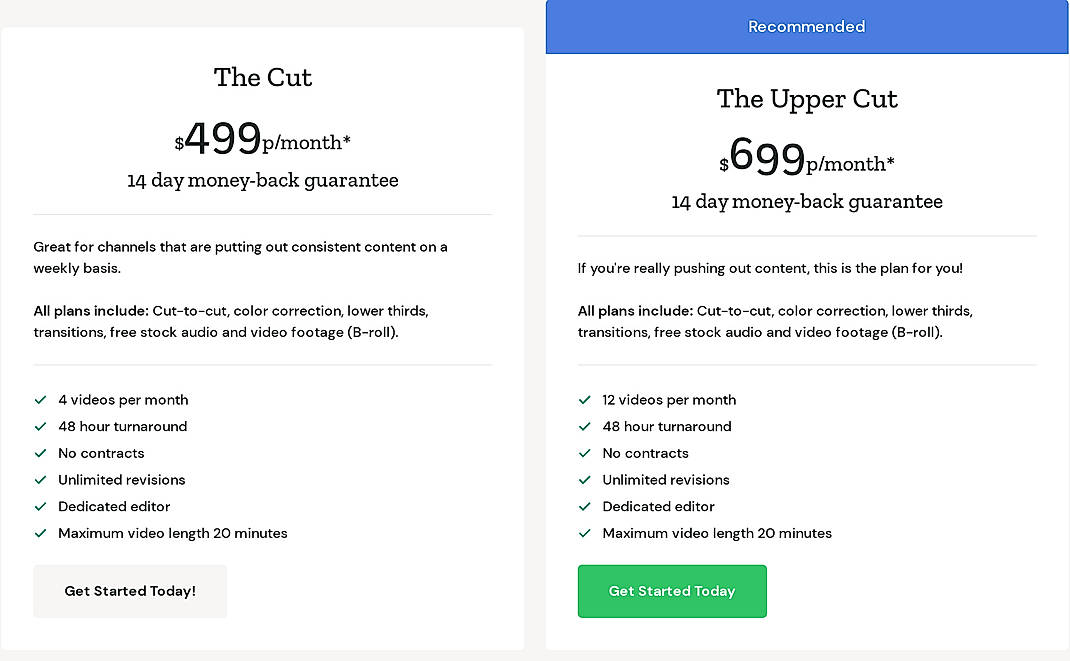Click the checkmark beside 12 videos per month
The image size is (1070, 661).
pos(584,400)
